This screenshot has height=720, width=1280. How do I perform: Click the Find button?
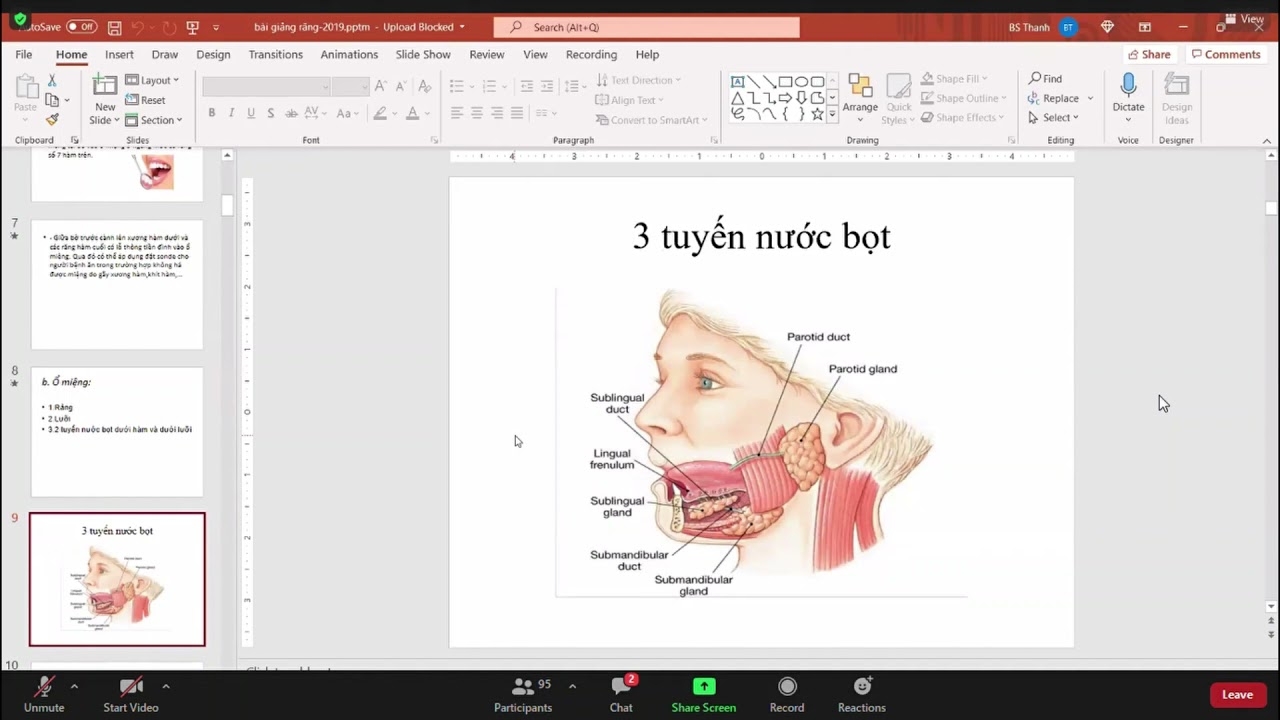1045,78
